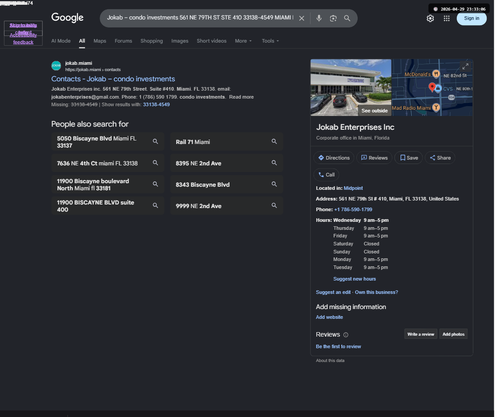Image resolution: width=500 pixels, height=417 pixels.
Task: Open the Short videos tab
Action: point(211,41)
